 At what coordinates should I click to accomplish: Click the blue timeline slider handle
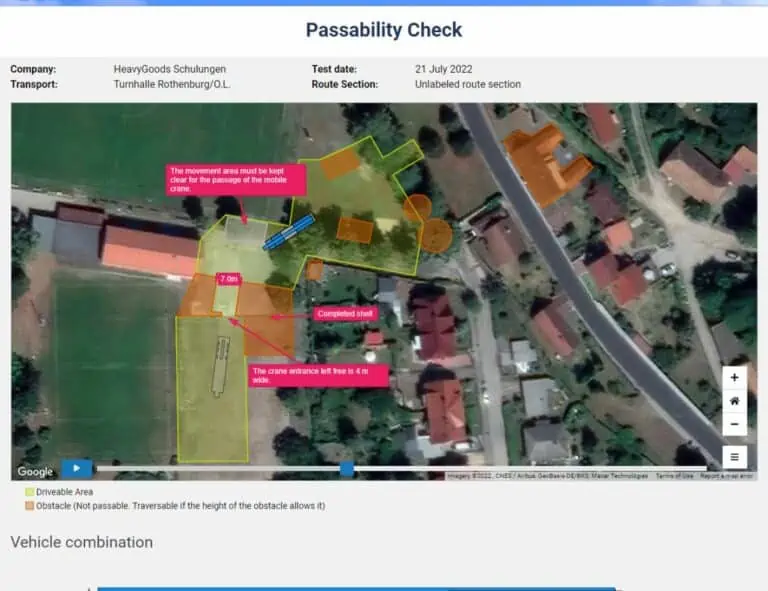tap(346, 468)
